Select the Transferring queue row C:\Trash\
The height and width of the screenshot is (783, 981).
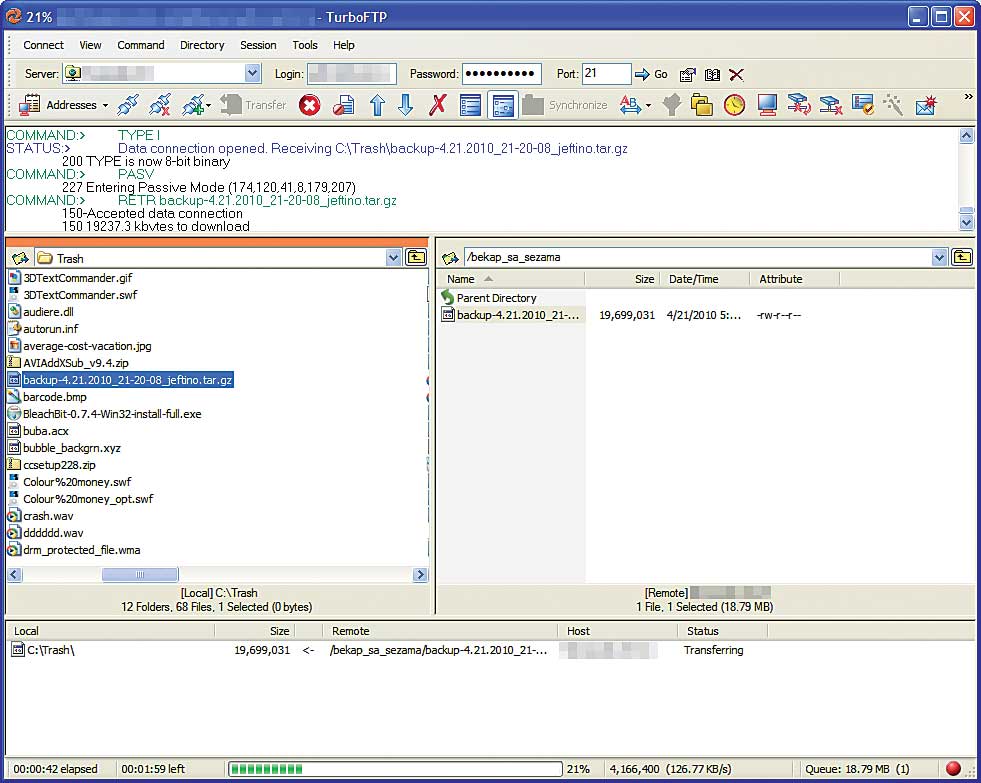[x=488, y=650]
